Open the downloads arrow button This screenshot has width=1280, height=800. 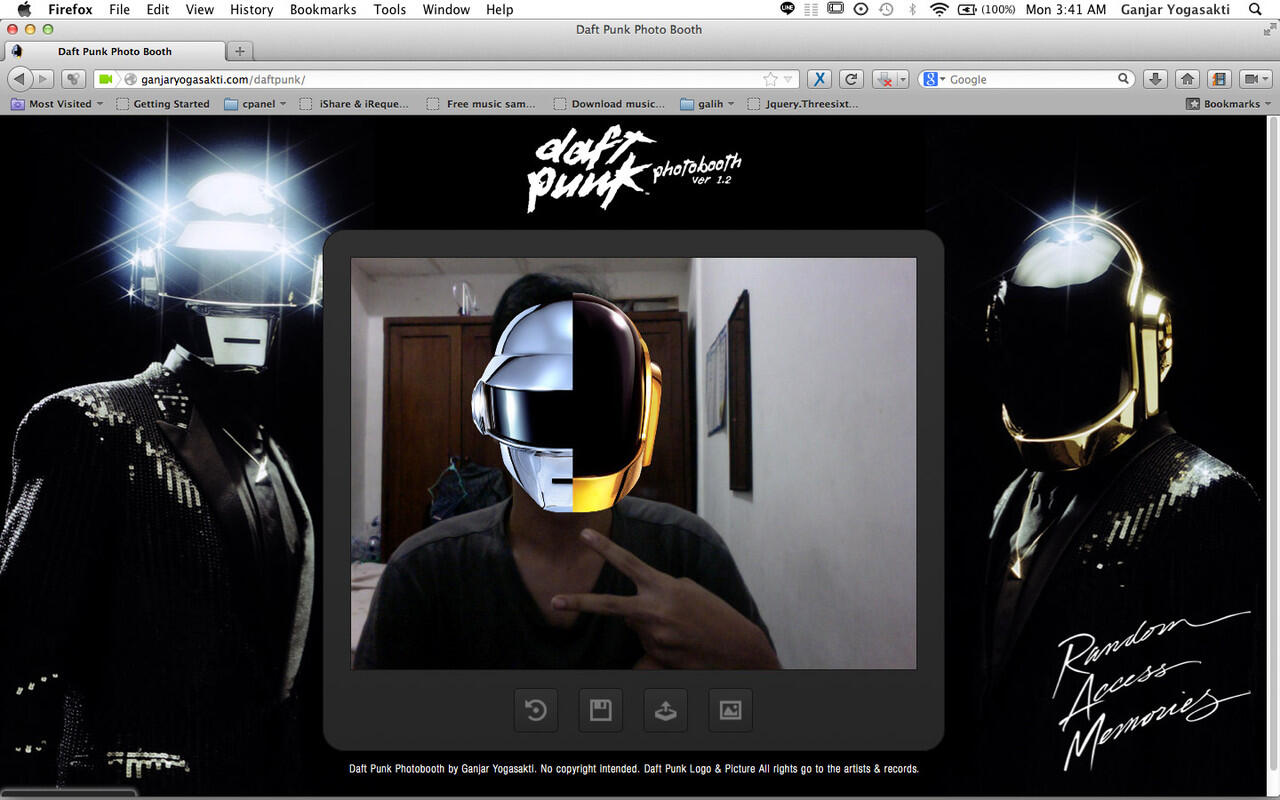(1155, 79)
